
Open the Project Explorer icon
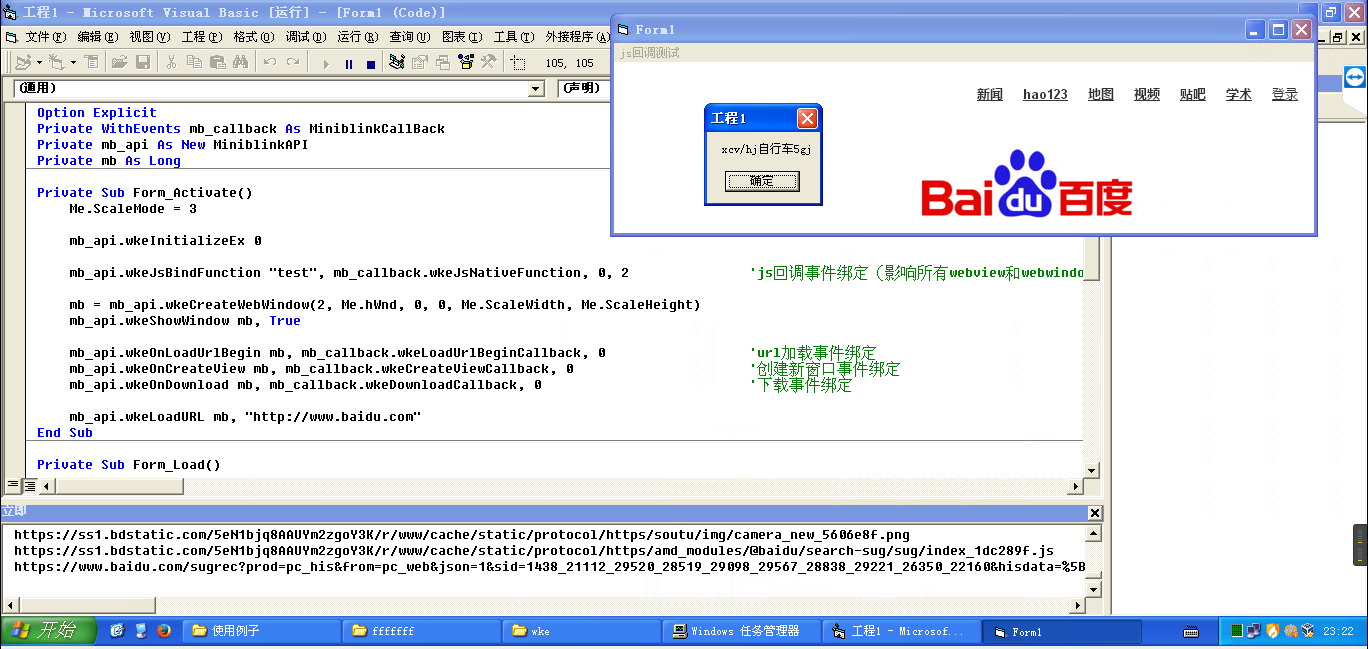[397, 62]
